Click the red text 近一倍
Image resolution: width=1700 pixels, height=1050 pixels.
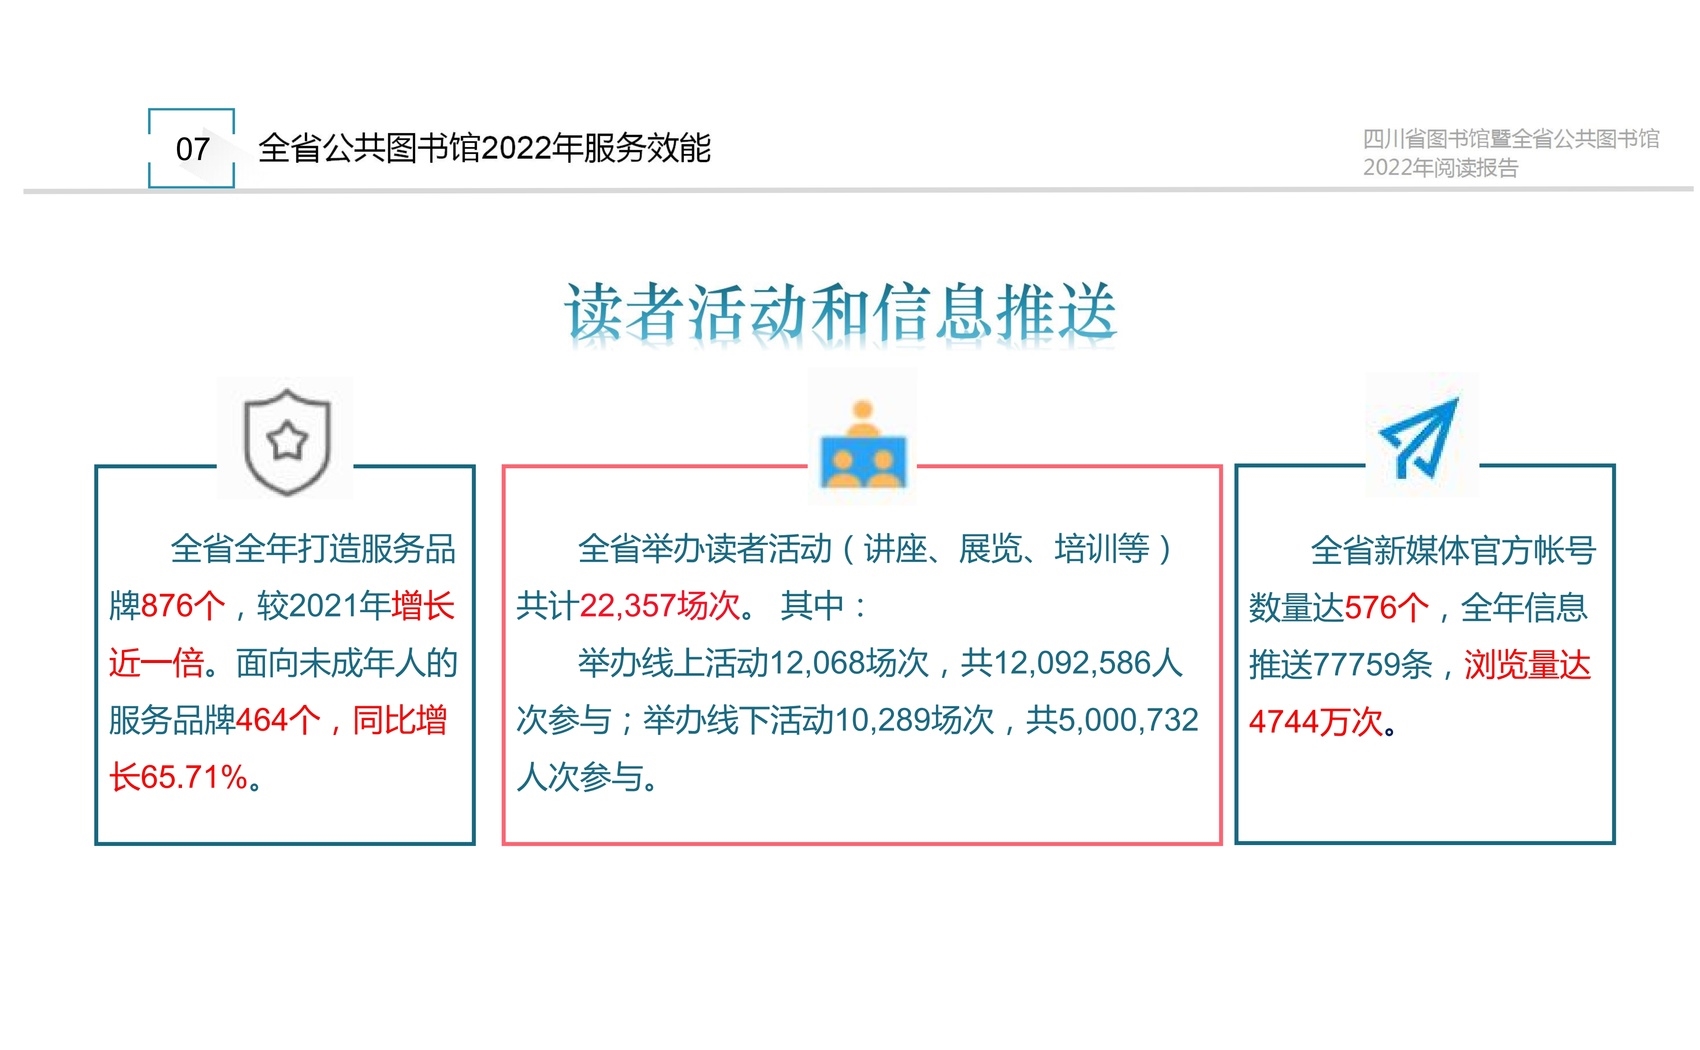click(156, 663)
